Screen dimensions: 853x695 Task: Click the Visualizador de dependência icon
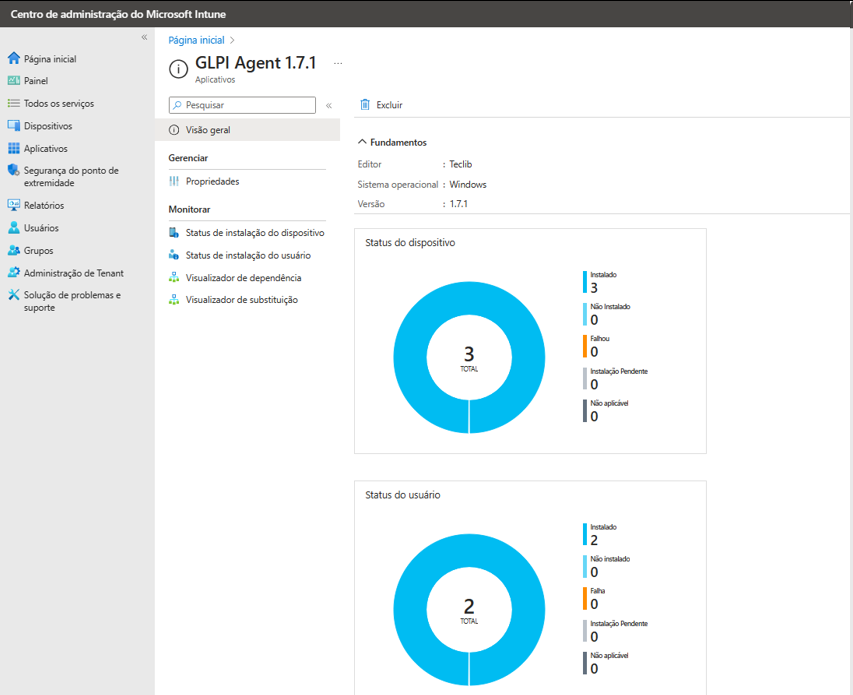(x=174, y=277)
